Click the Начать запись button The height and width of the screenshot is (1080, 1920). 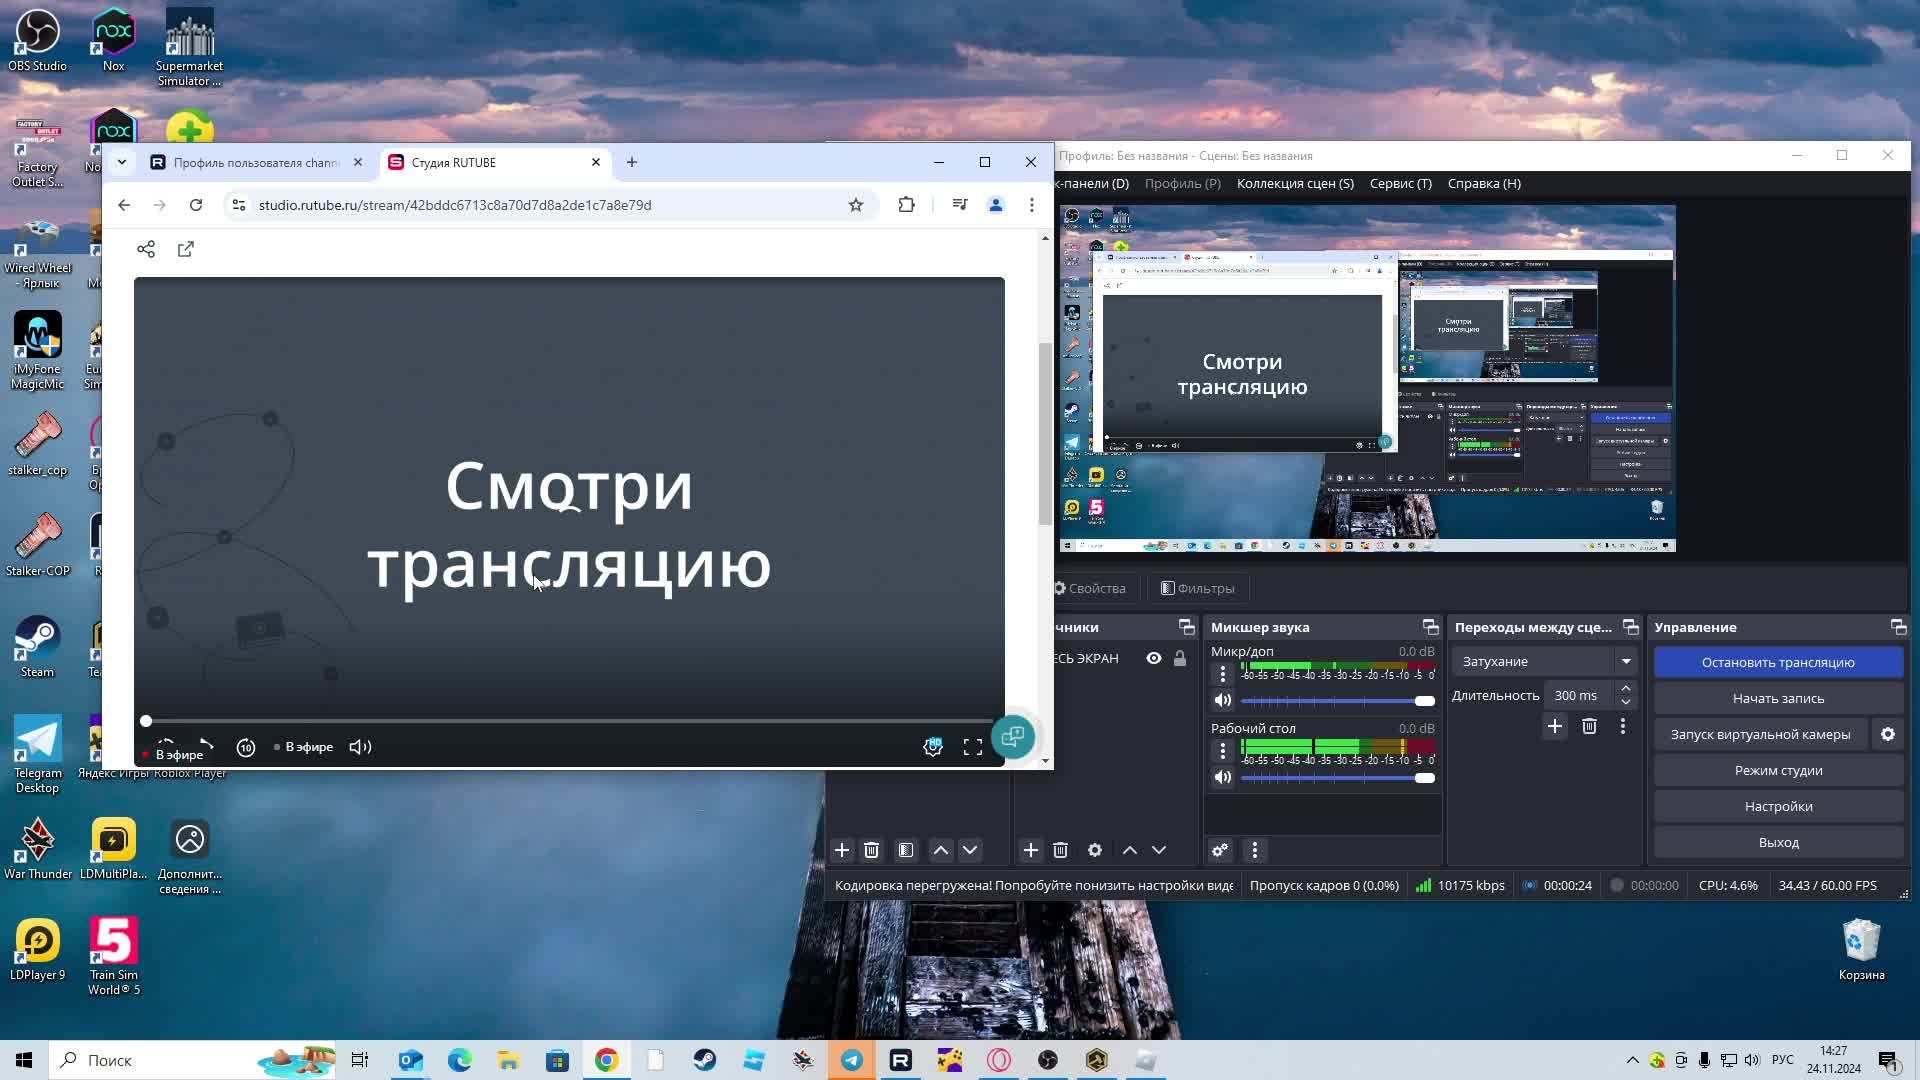pos(1778,698)
